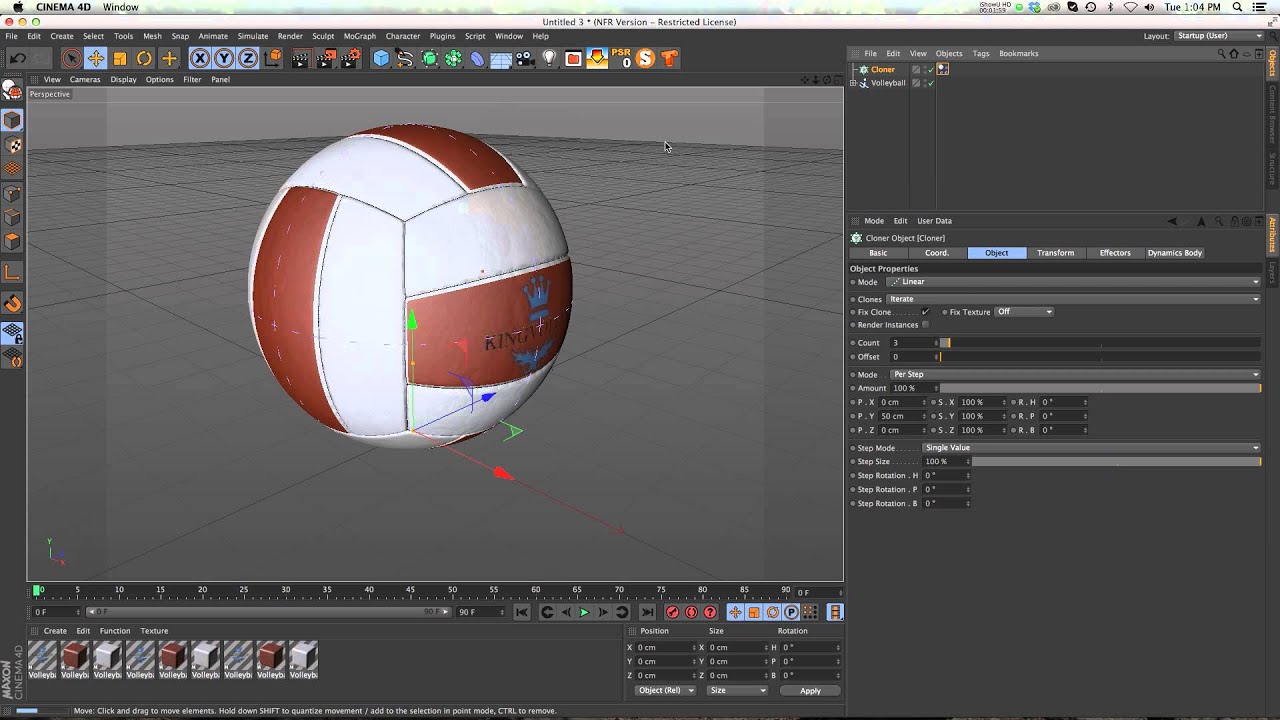Open the viewport Cameras menu
Image resolution: width=1280 pixels, height=720 pixels.
point(85,79)
